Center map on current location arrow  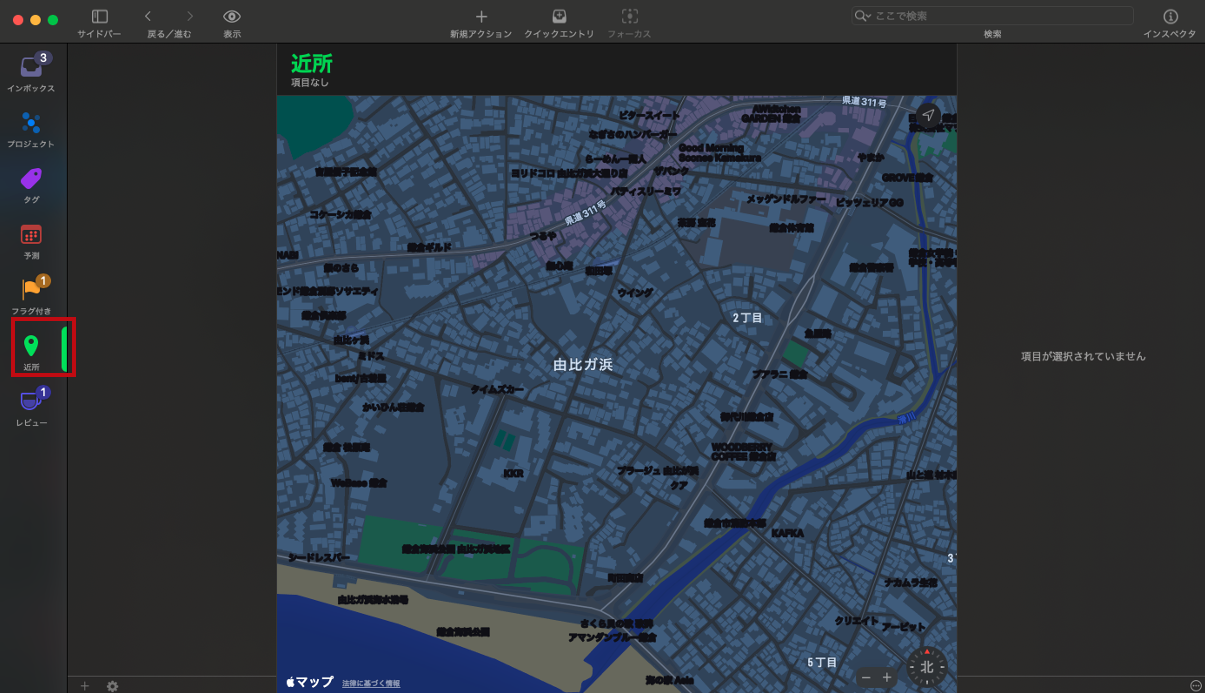928,116
